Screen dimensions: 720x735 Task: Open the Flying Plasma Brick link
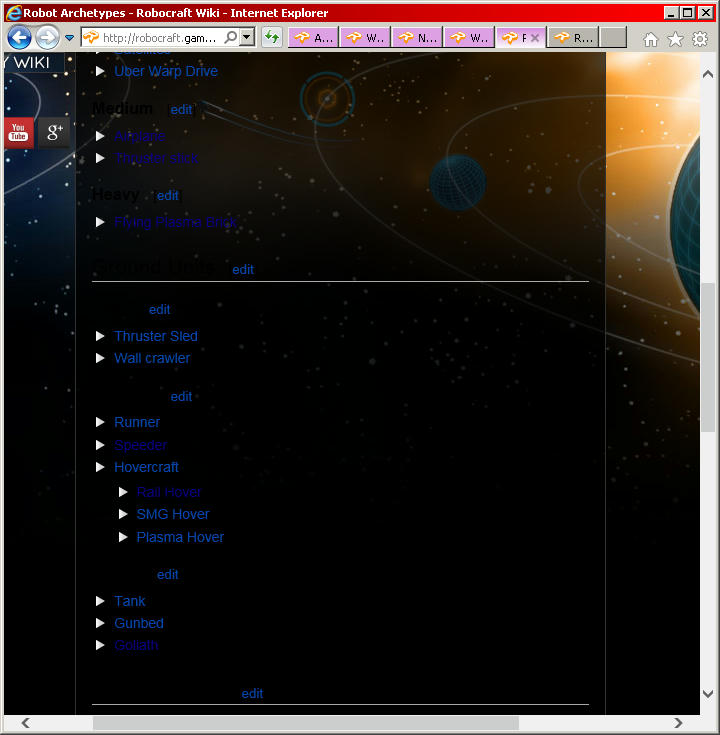pos(175,222)
